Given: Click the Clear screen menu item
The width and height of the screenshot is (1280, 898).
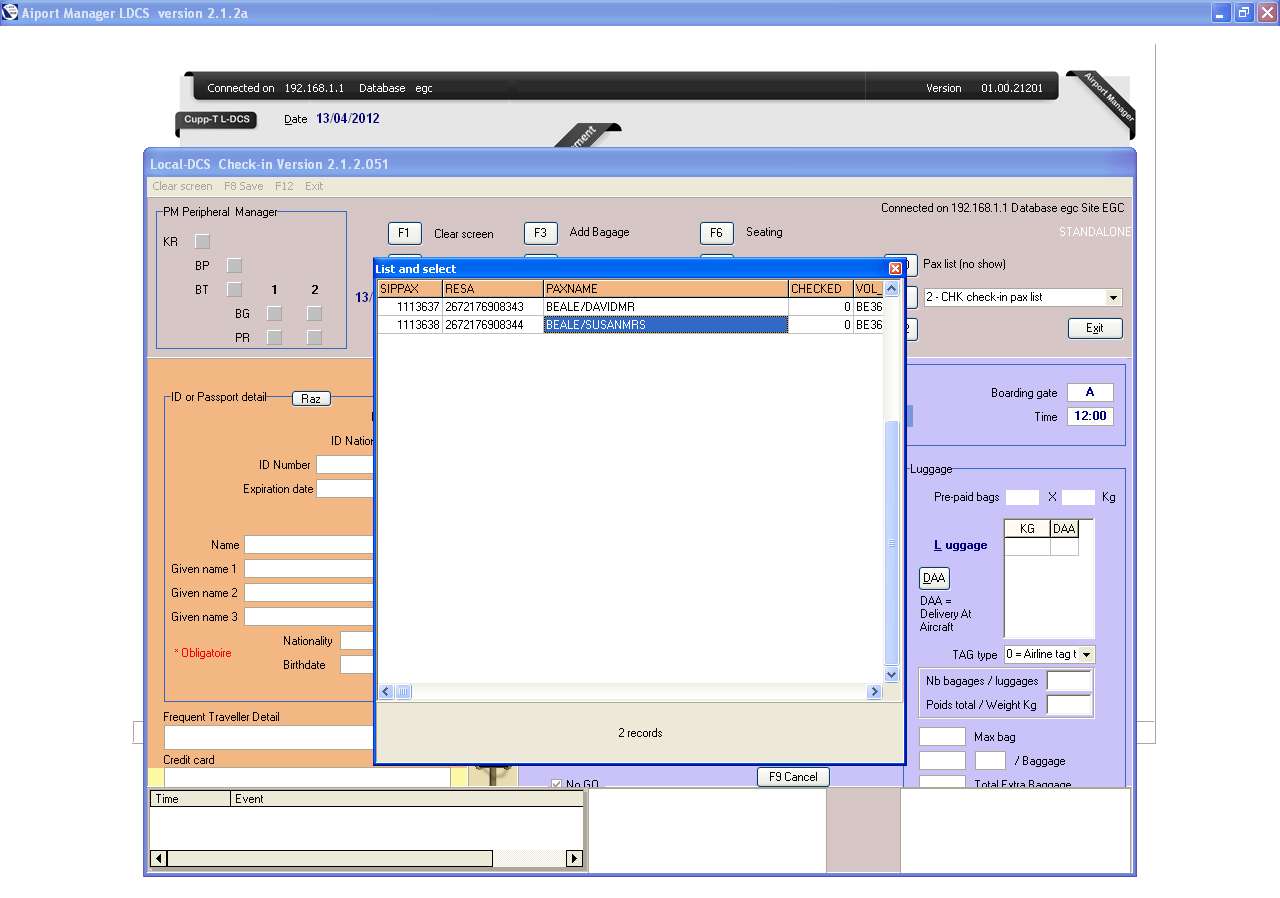Looking at the screenshot, I should coord(182,186).
